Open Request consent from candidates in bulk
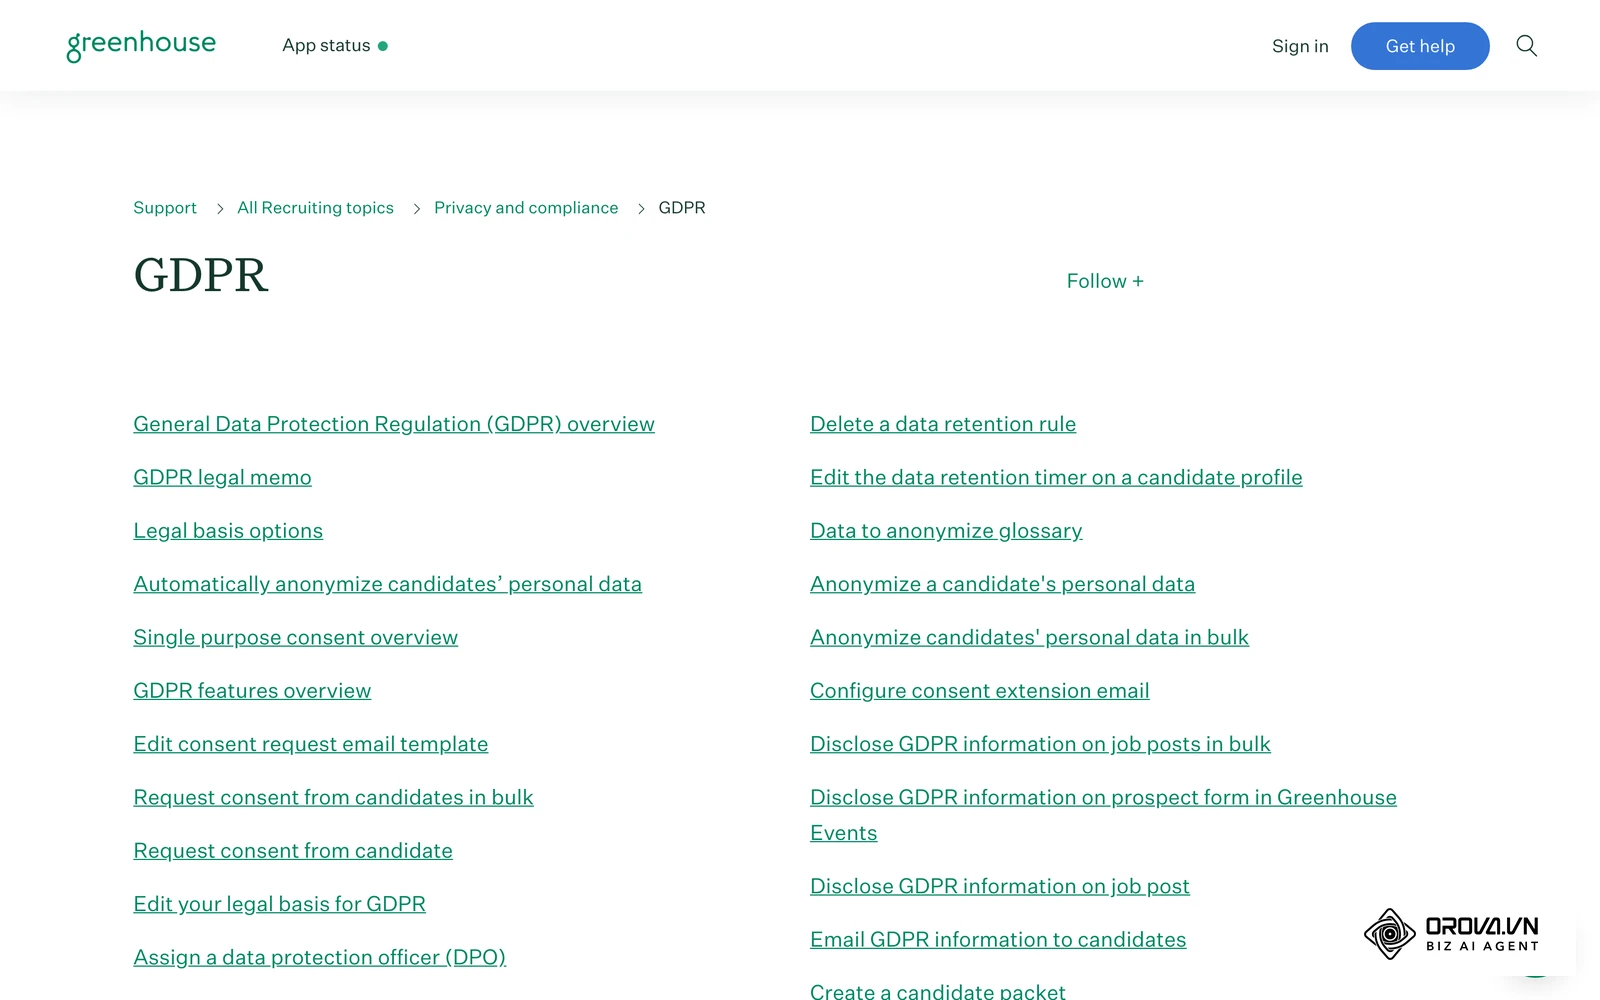The width and height of the screenshot is (1600, 1000). pos(333,797)
